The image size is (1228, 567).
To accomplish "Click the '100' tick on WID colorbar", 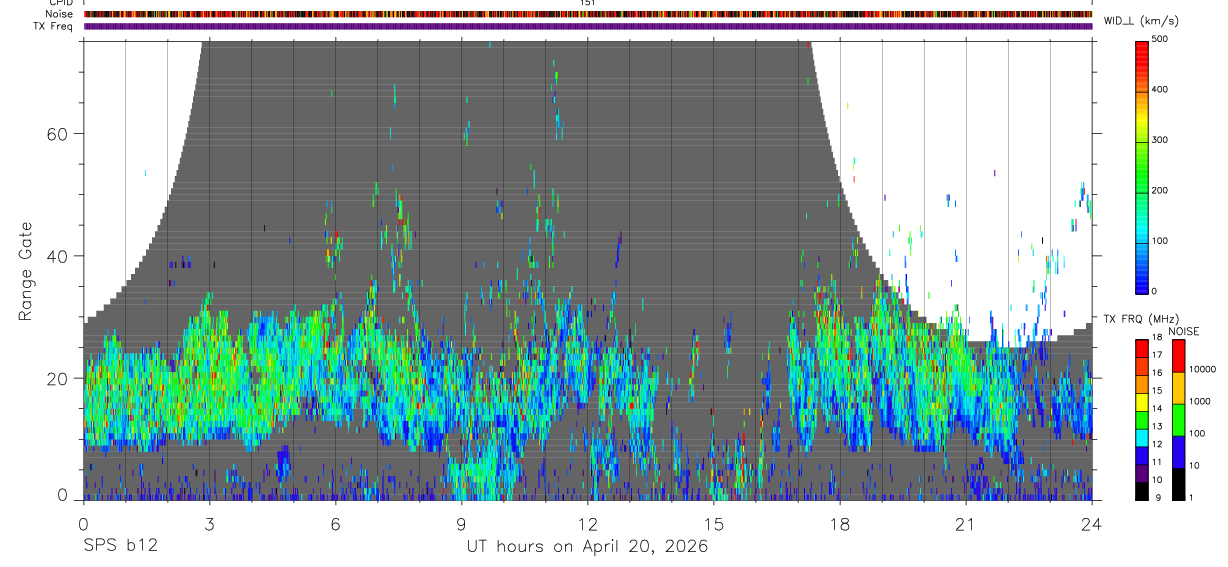I will tap(1161, 240).
